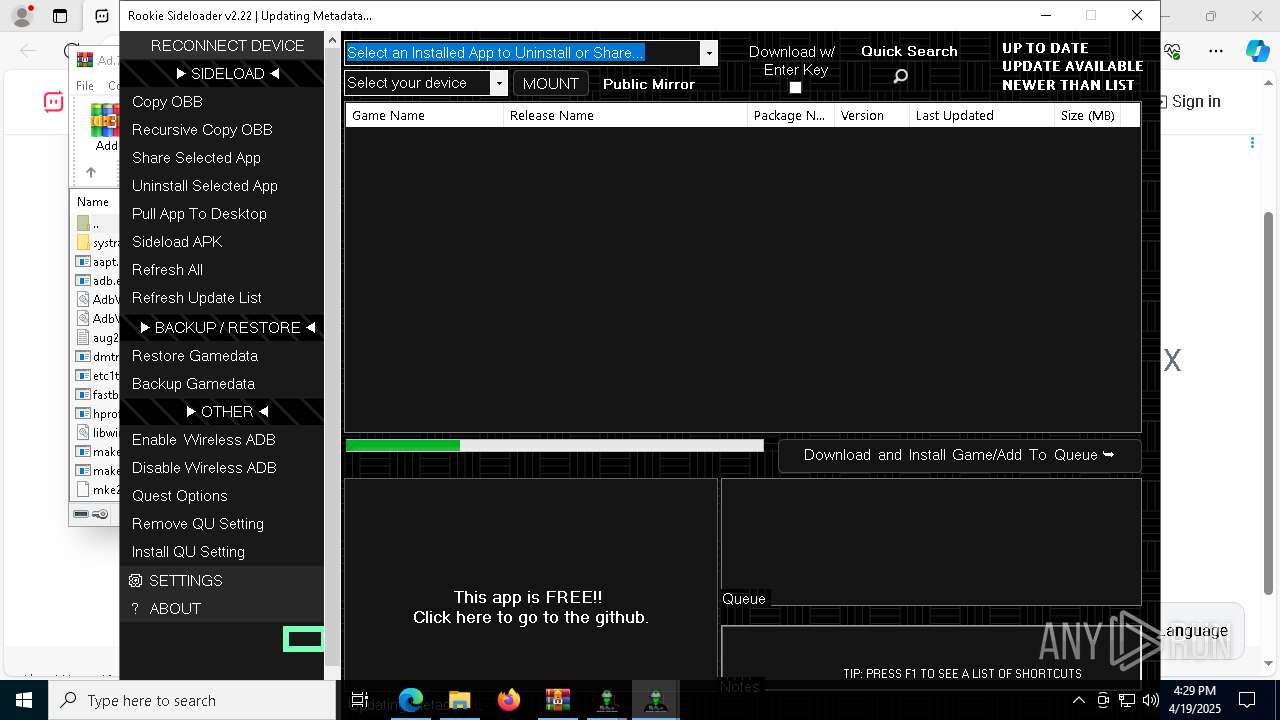
Task: Click the Edge profile avatar icon
Action: point(22,16)
